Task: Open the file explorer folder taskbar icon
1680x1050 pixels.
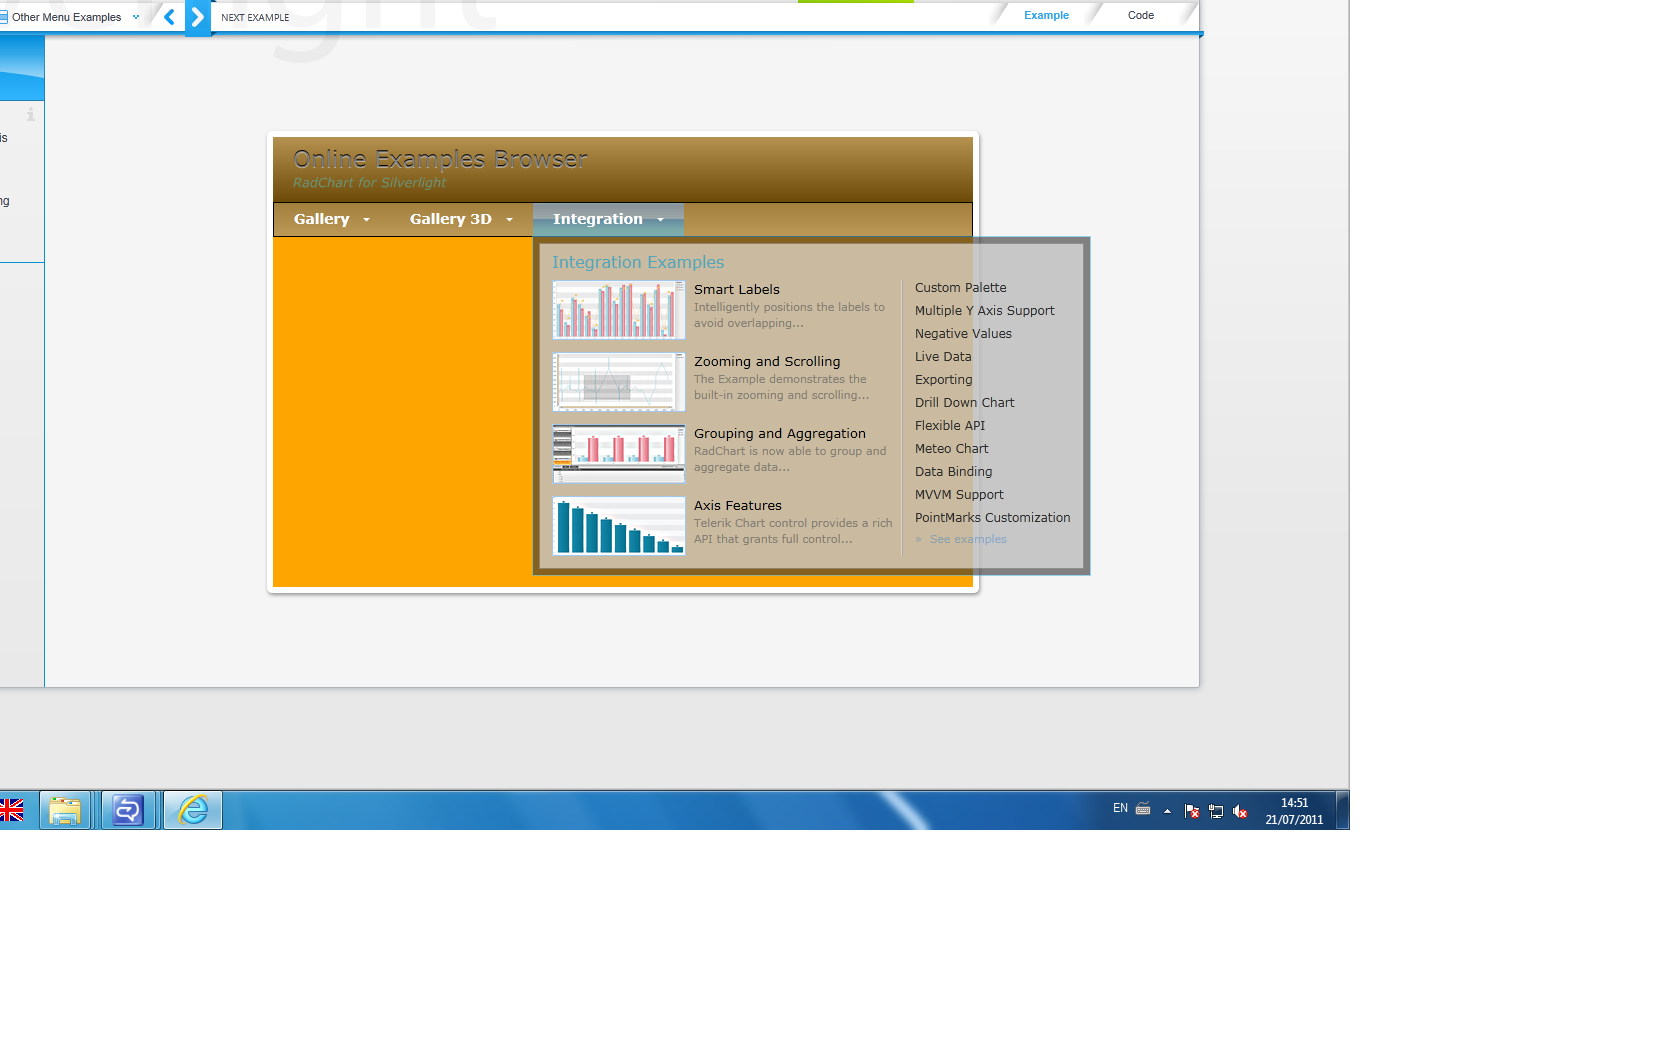Action: coord(65,810)
